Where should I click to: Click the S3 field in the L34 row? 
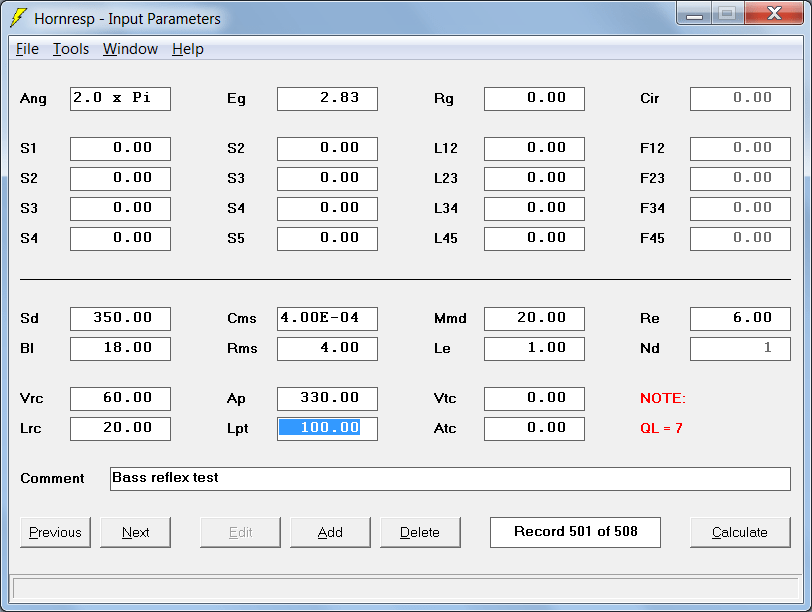pyautogui.click(x=120, y=209)
